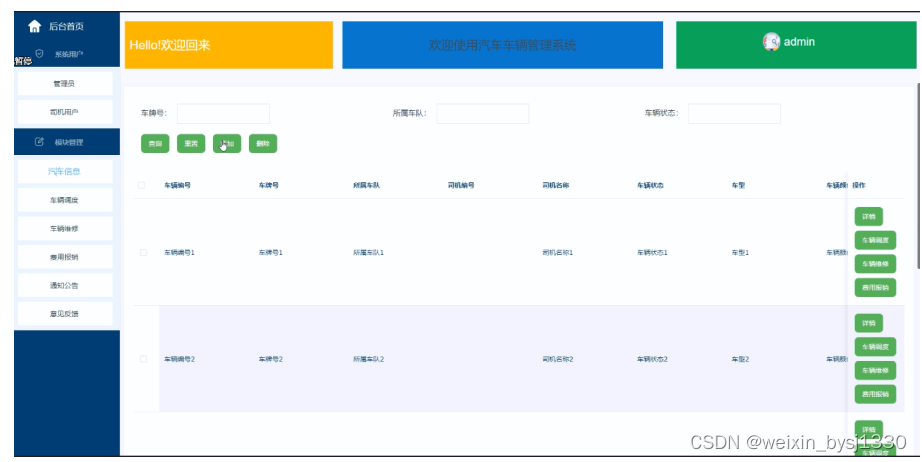Click cell 车型1

tap(740, 252)
